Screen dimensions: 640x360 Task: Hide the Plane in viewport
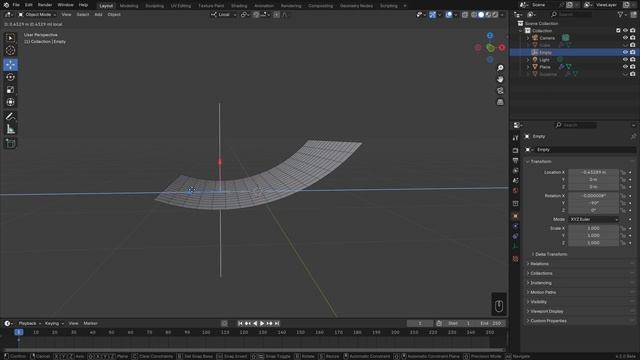click(625, 67)
